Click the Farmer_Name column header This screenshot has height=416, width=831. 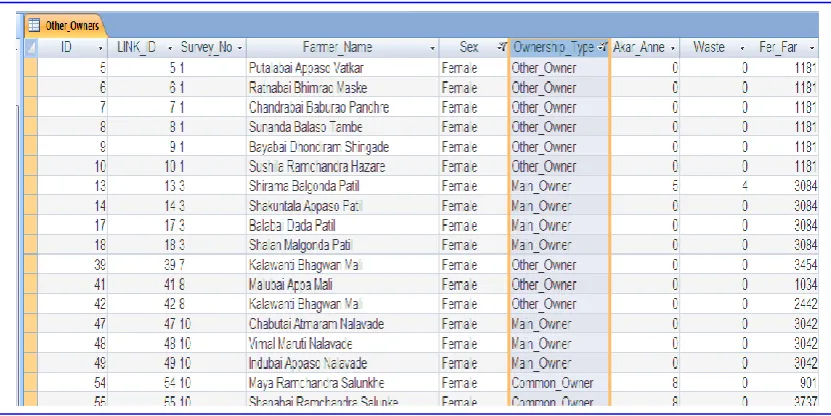(x=338, y=48)
